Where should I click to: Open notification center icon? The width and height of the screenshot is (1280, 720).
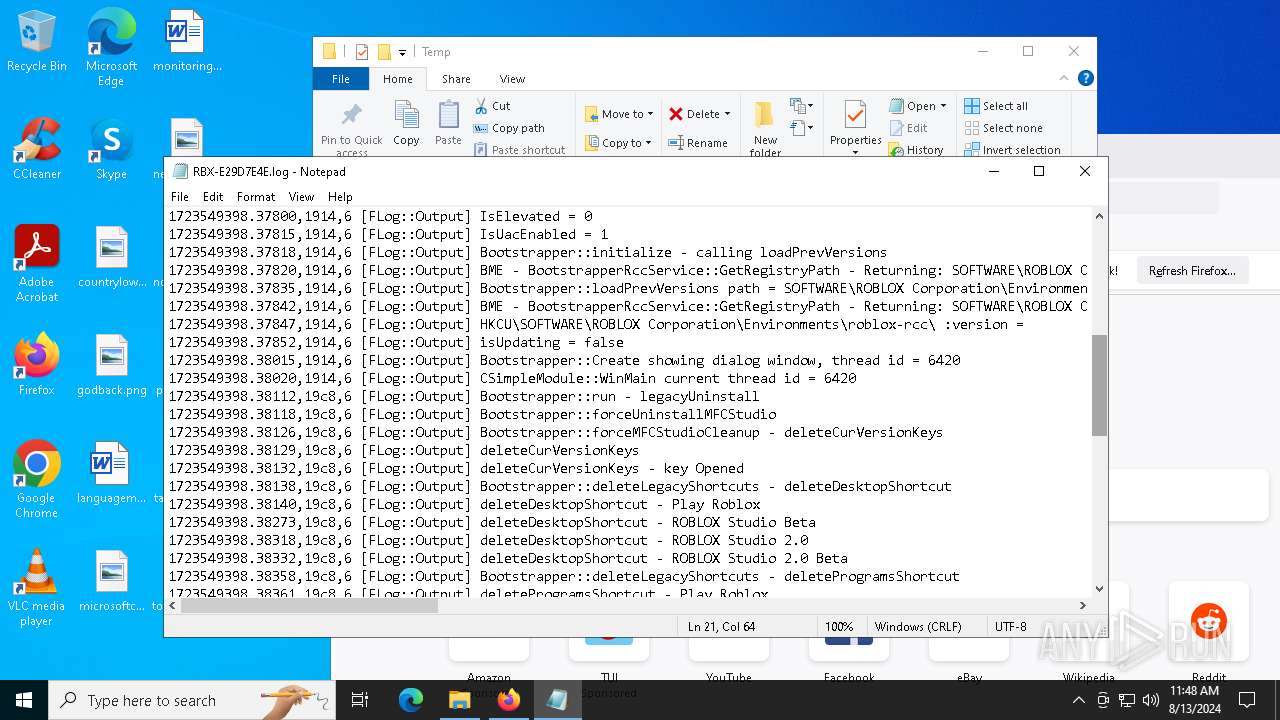click(x=1247, y=700)
